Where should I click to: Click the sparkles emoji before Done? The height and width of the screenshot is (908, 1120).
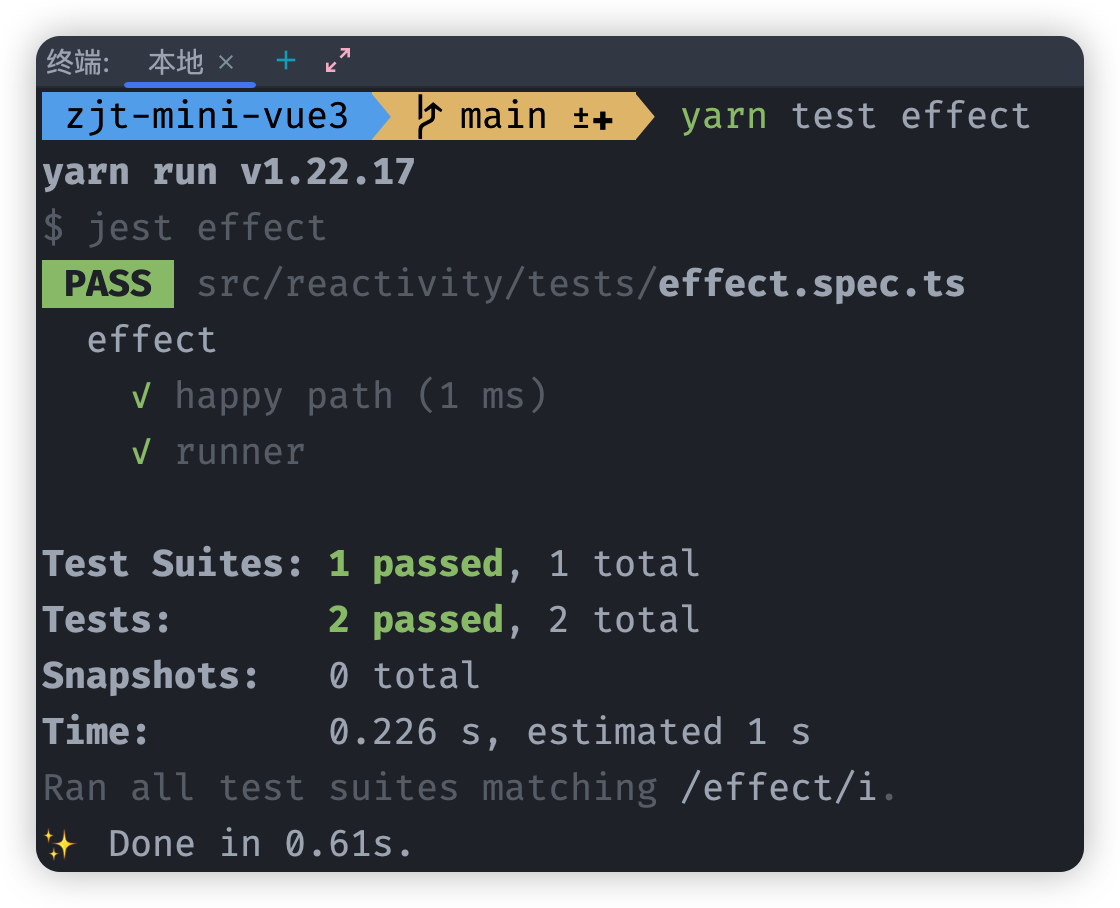(x=59, y=845)
